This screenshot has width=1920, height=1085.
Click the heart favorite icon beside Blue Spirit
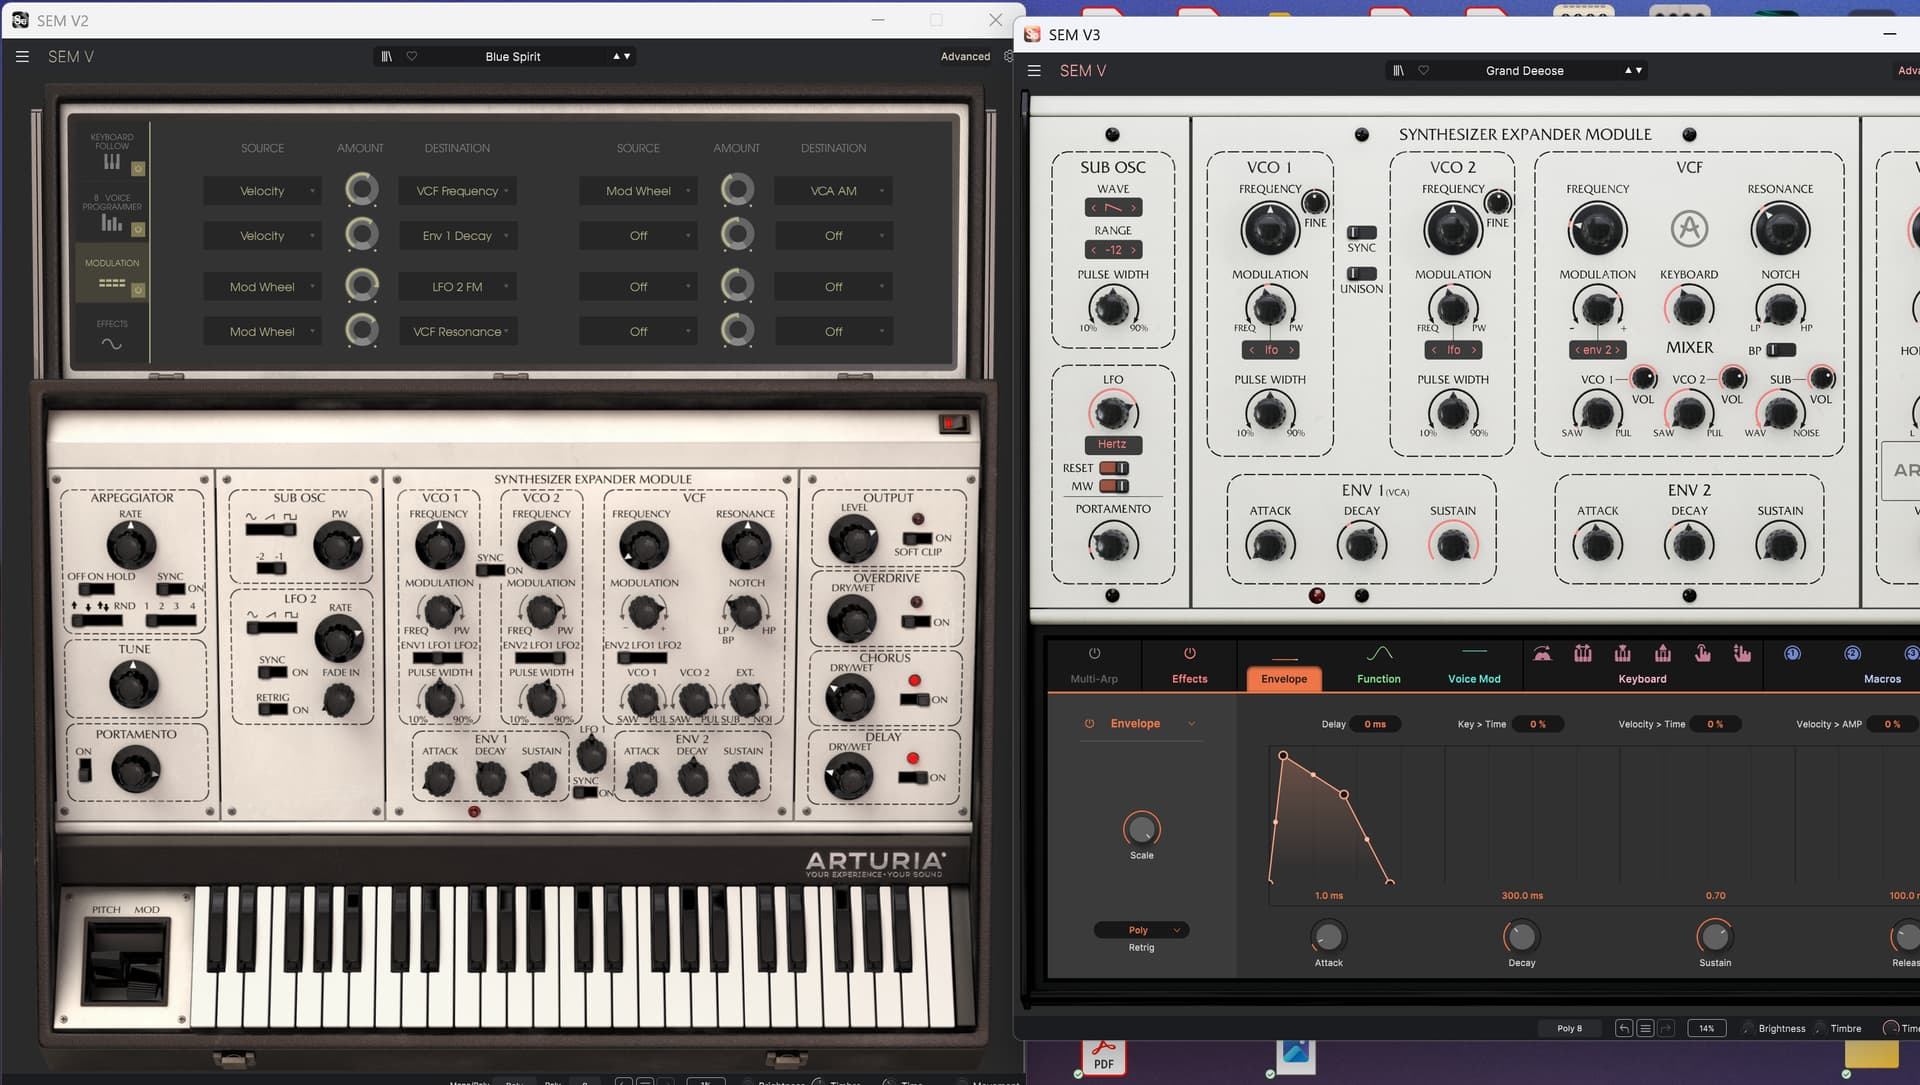coord(412,57)
